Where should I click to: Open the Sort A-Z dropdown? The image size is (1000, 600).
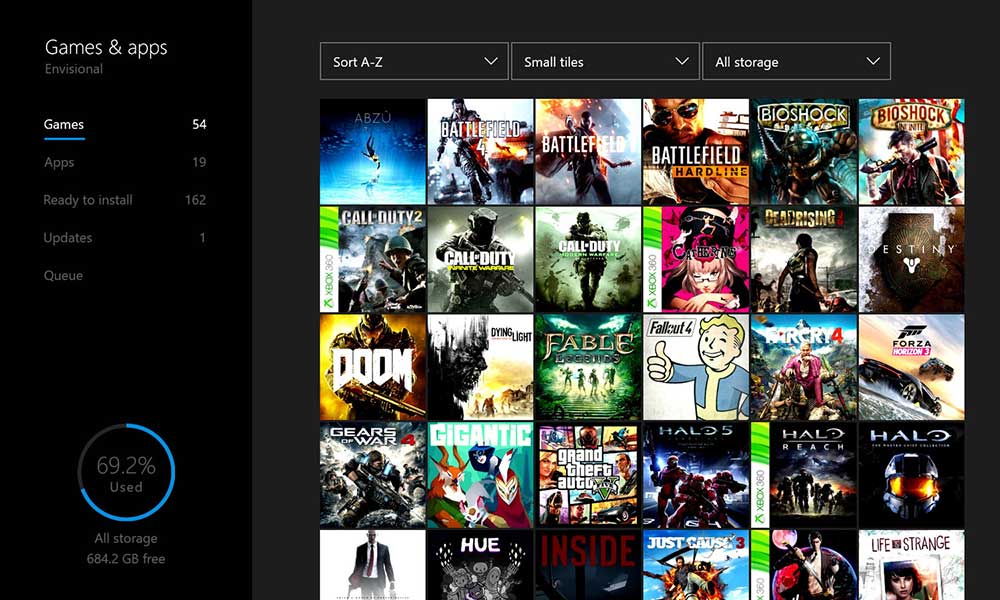[x=414, y=61]
